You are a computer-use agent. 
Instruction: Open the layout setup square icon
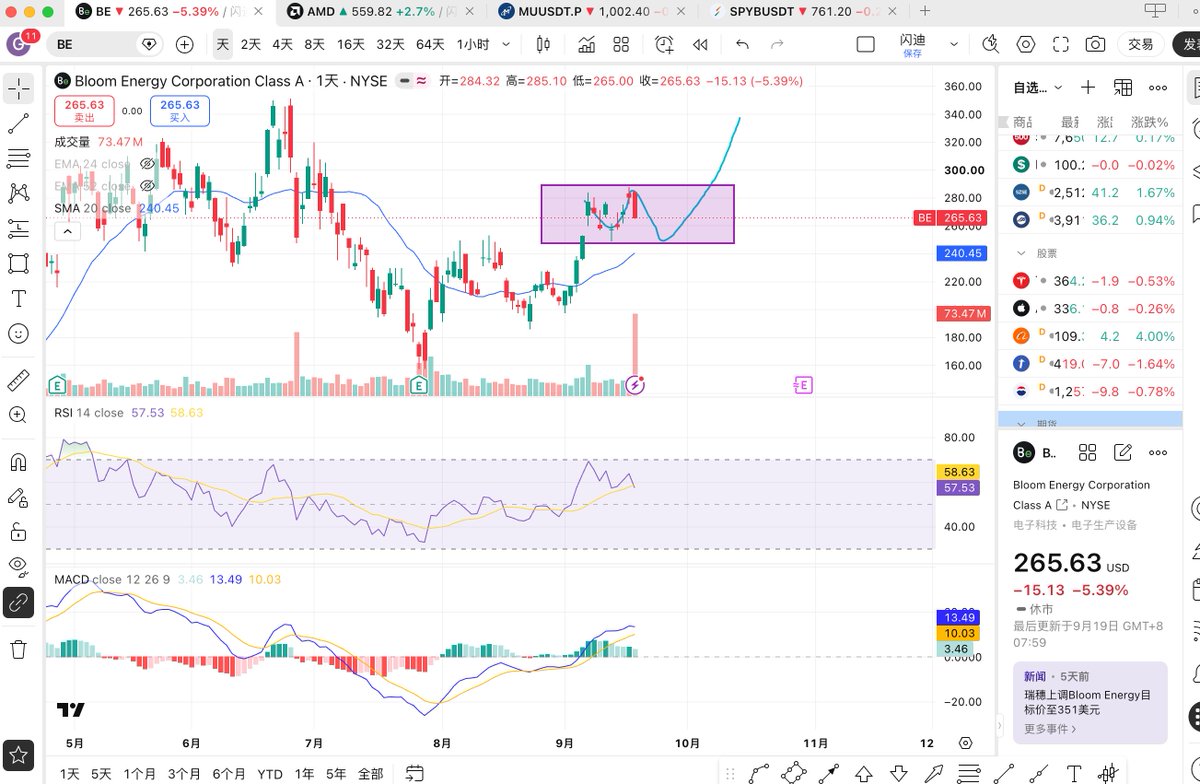click(866, 45)
